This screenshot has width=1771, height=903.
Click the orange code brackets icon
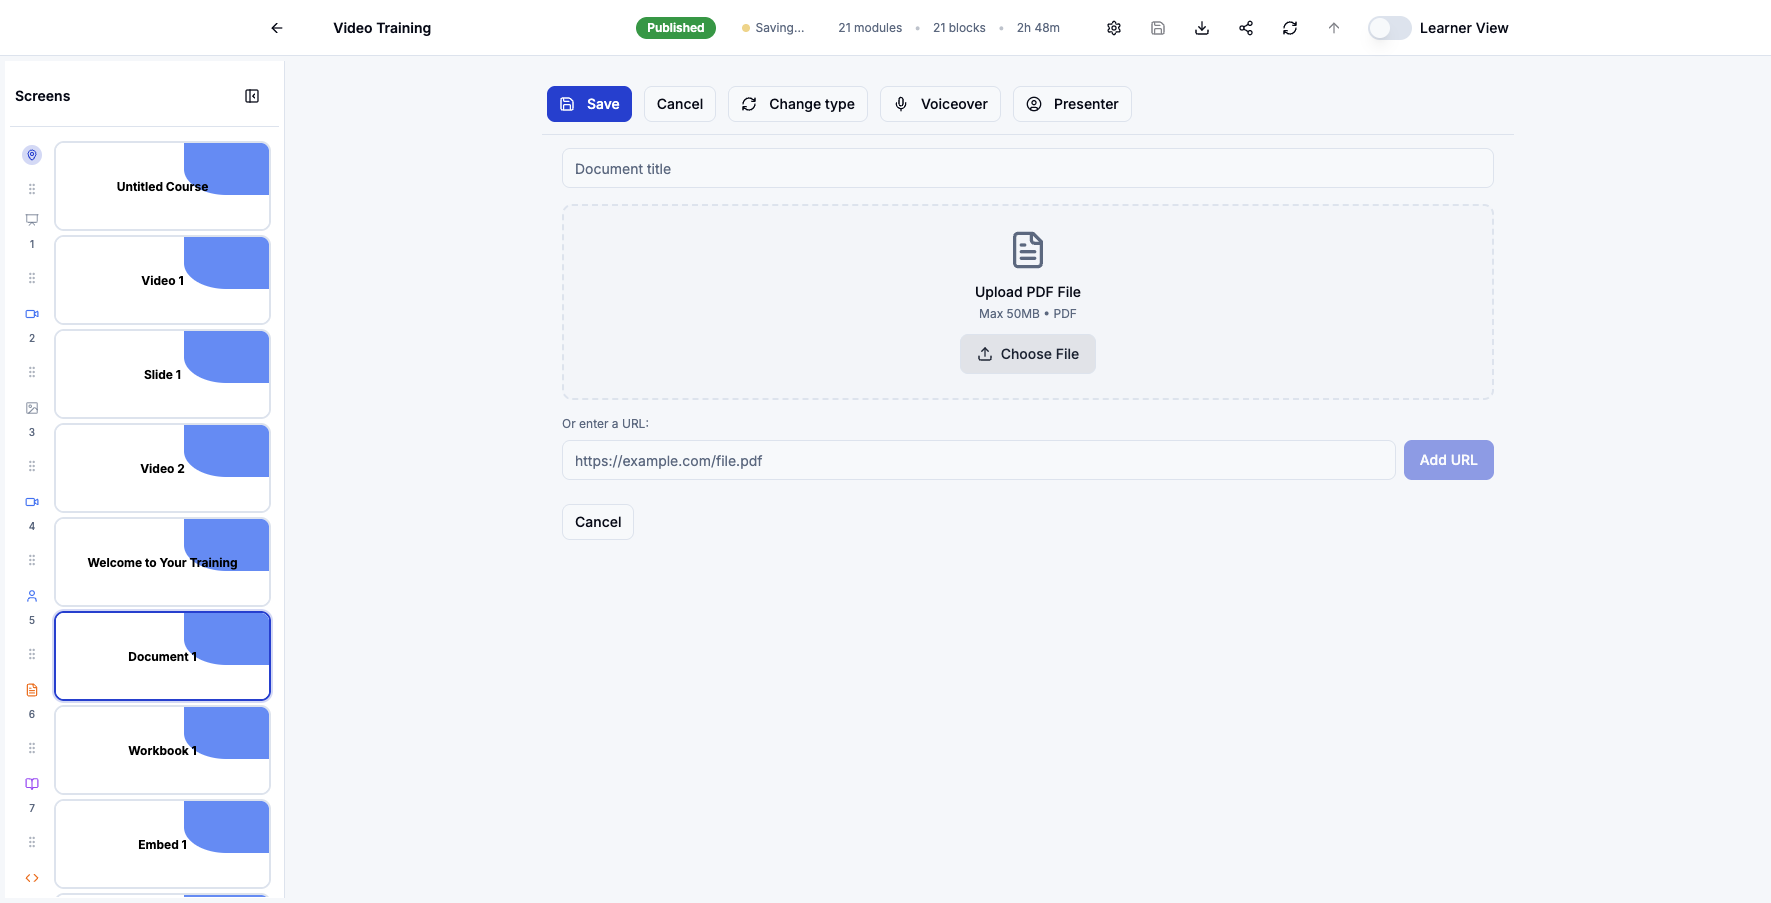click(32, 878)
